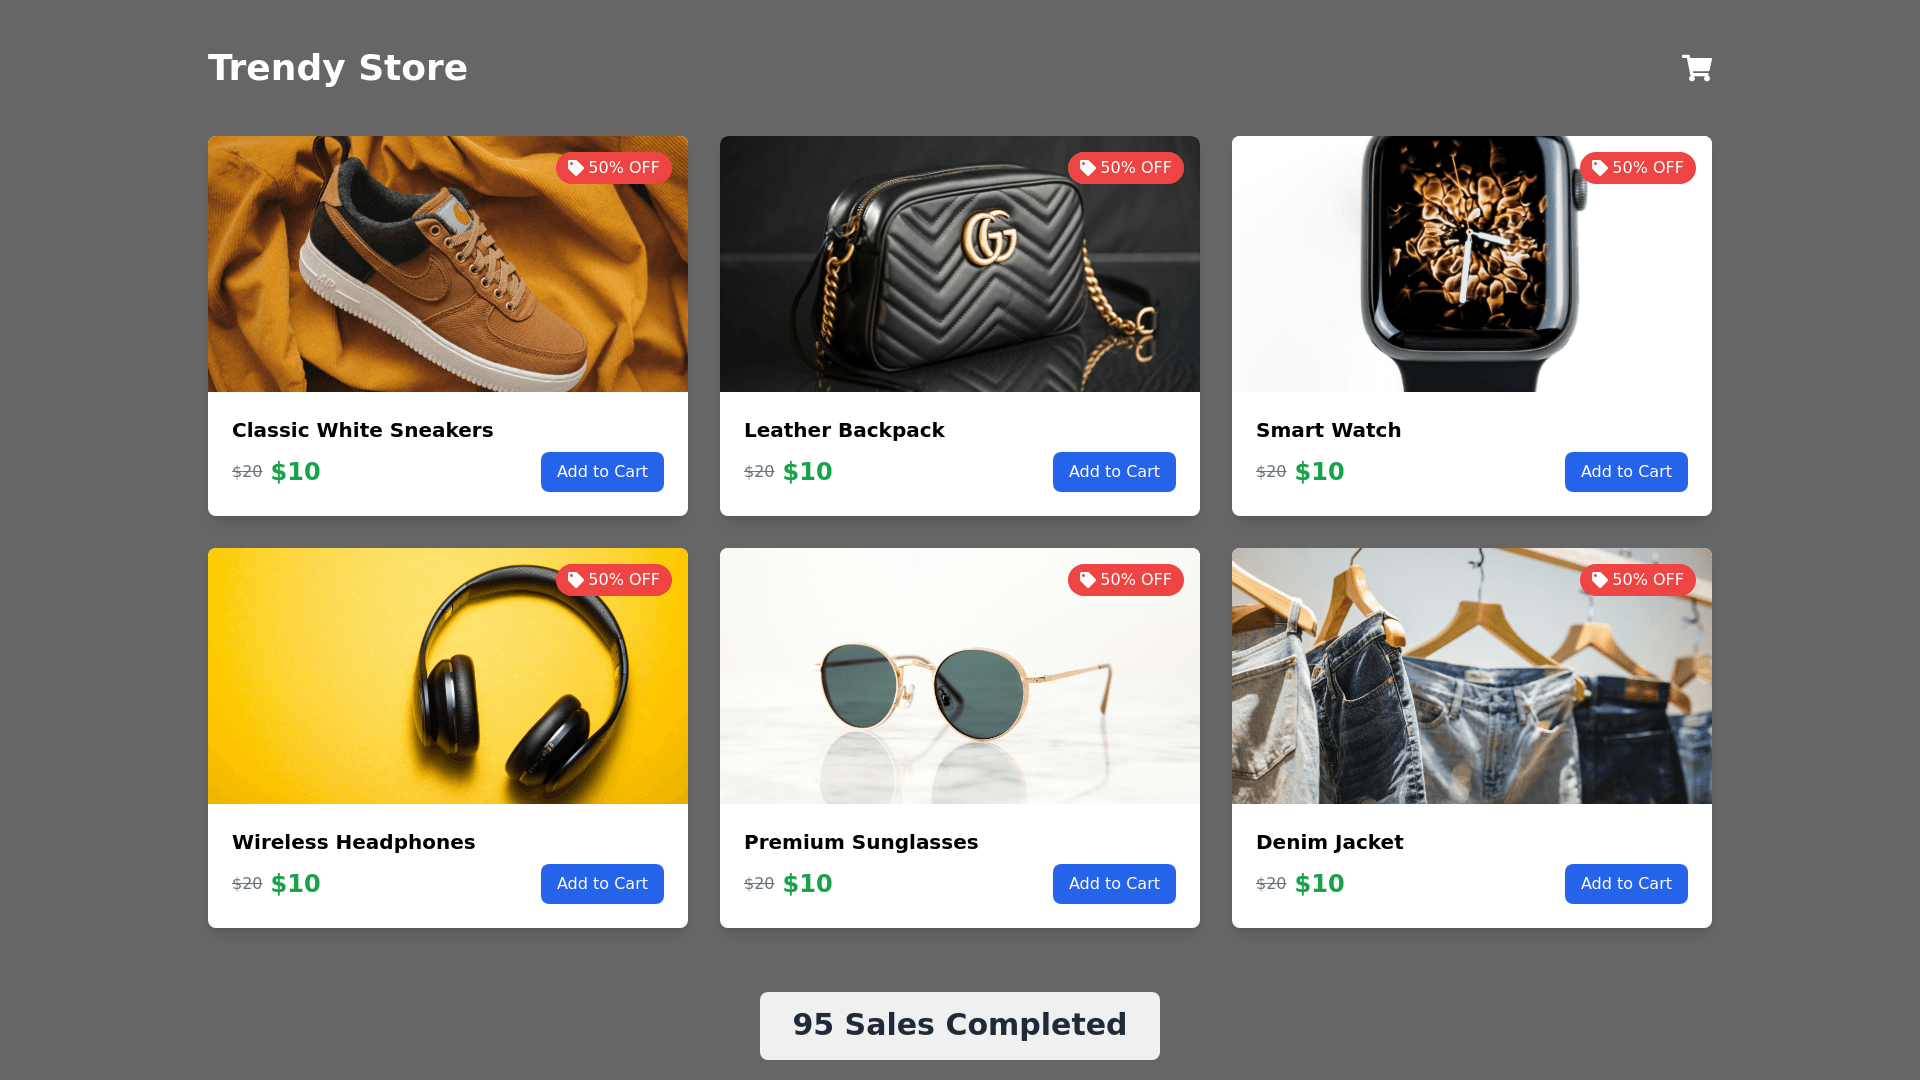Click the 50% OFF tag on Sneakers
The image size is (1920, 1080).
pyautogui.click(x=614, y=168)
